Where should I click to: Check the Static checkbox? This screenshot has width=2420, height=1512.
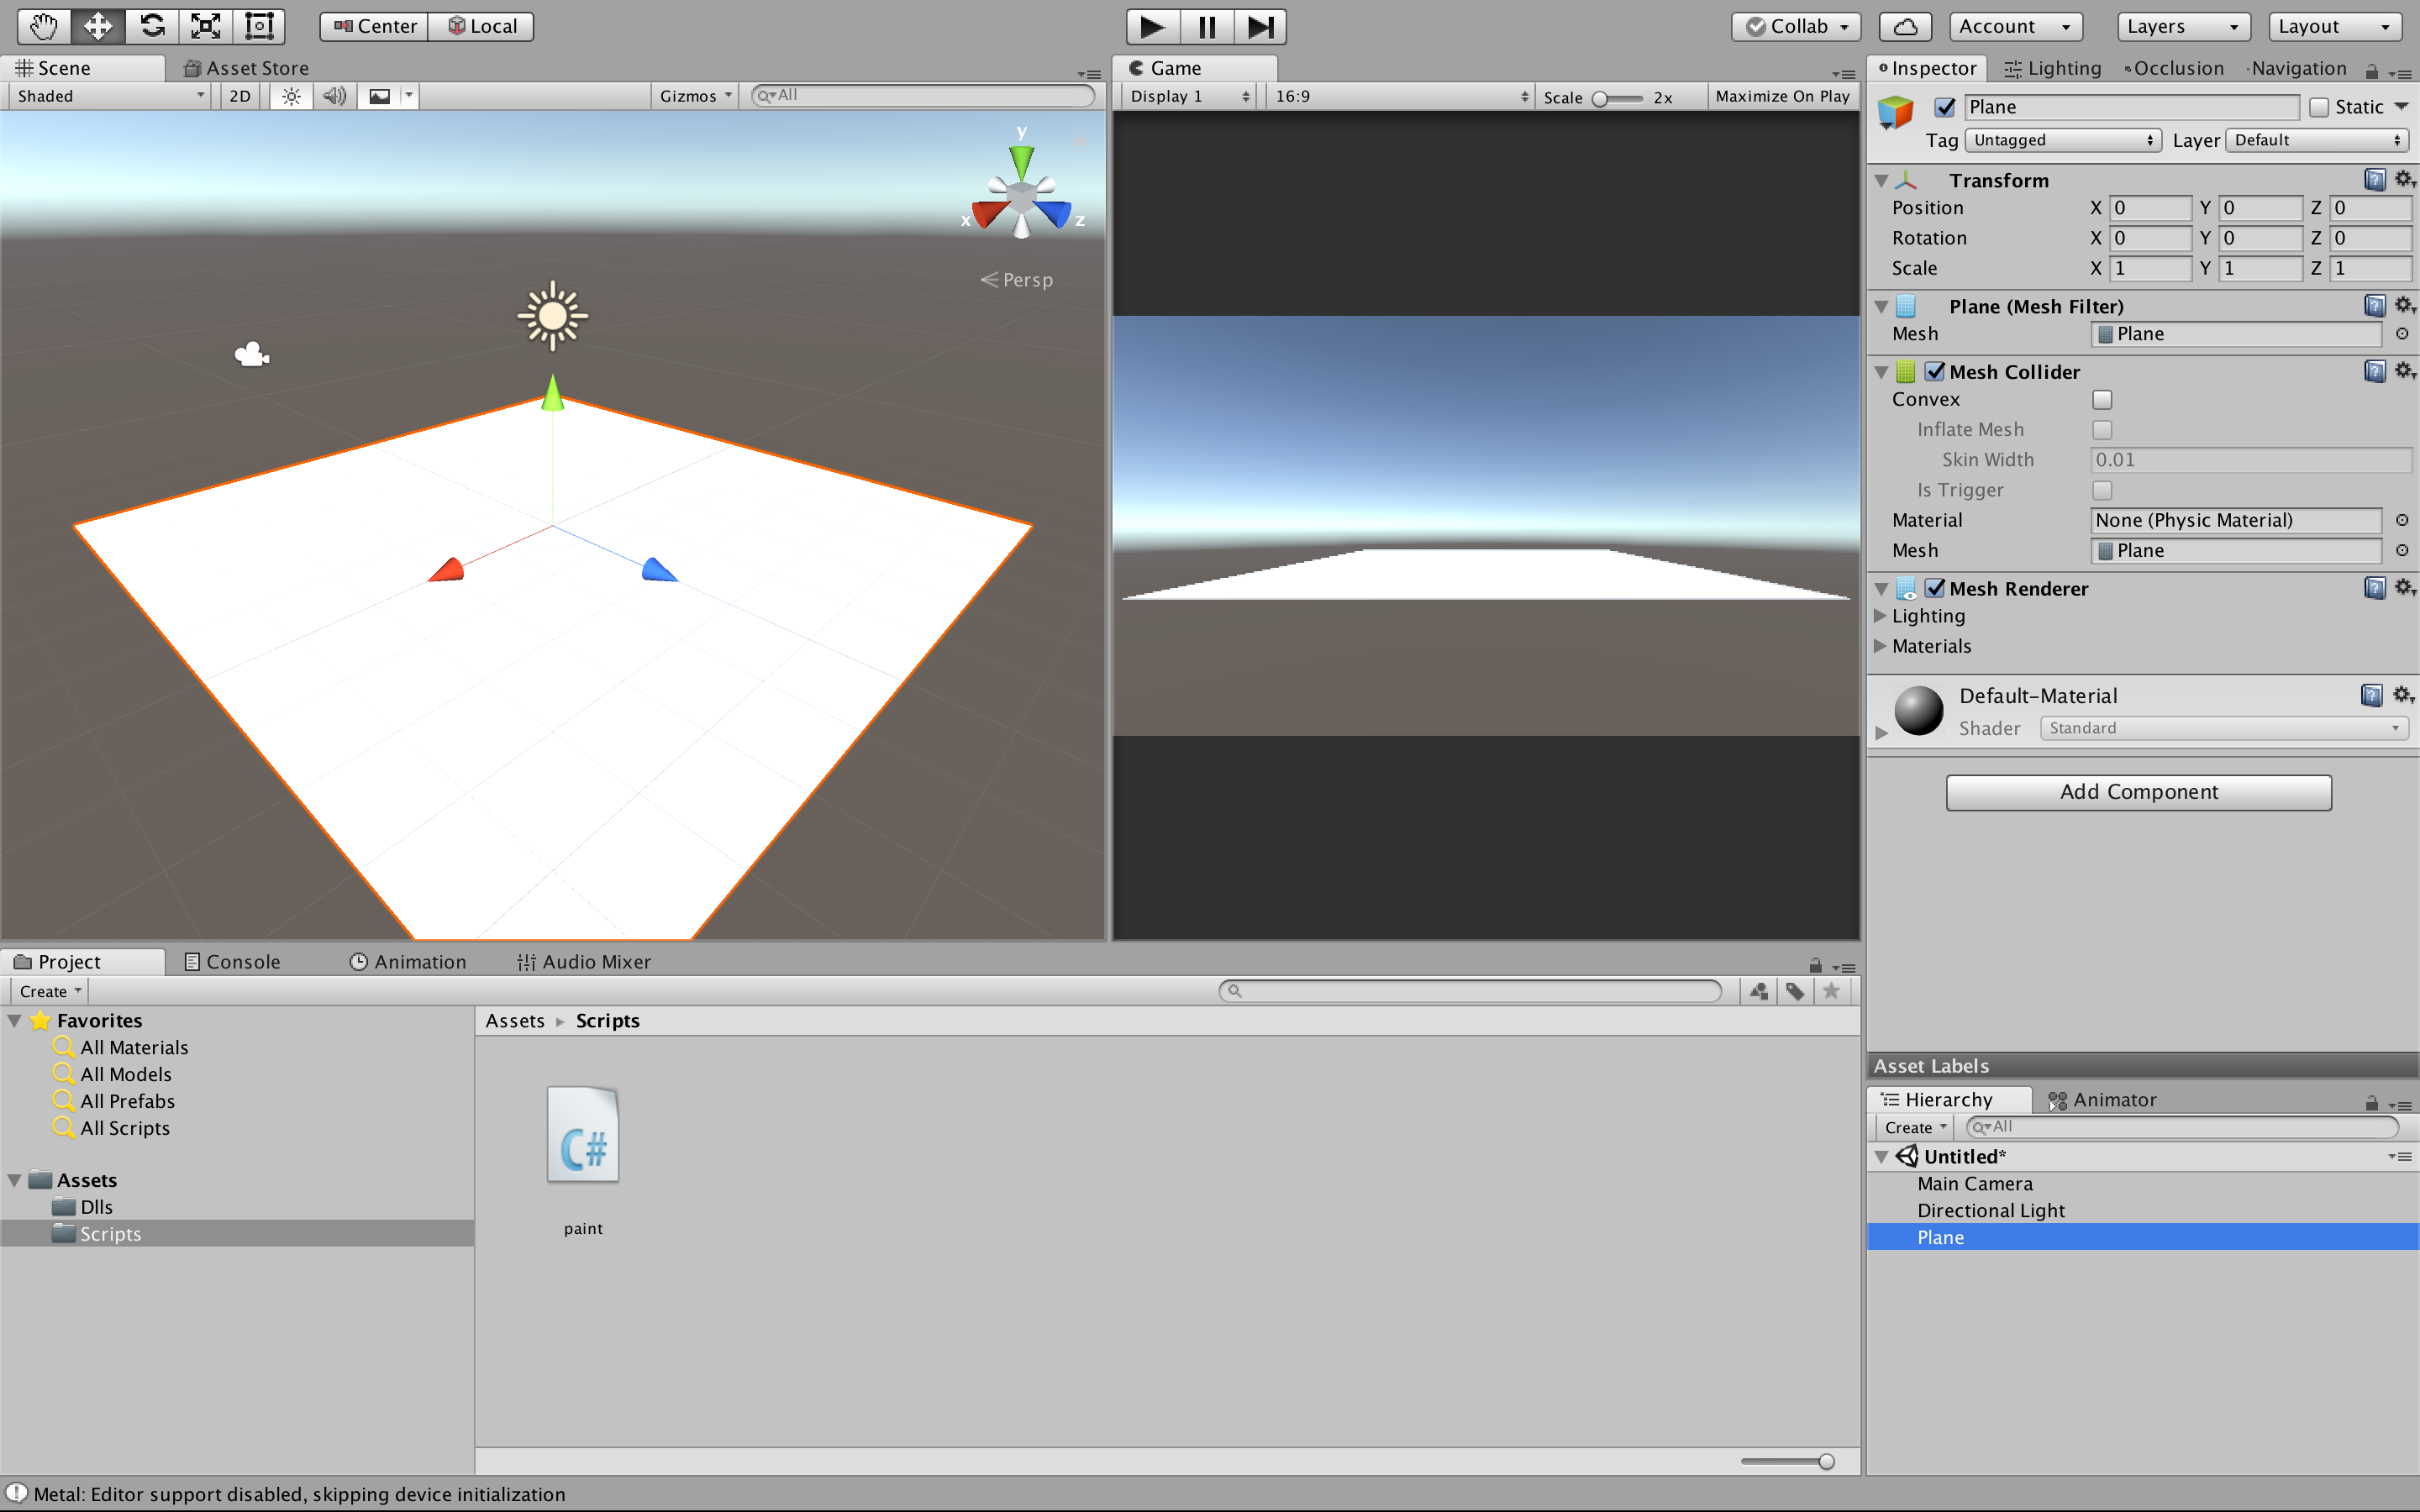click(2319, 107)
